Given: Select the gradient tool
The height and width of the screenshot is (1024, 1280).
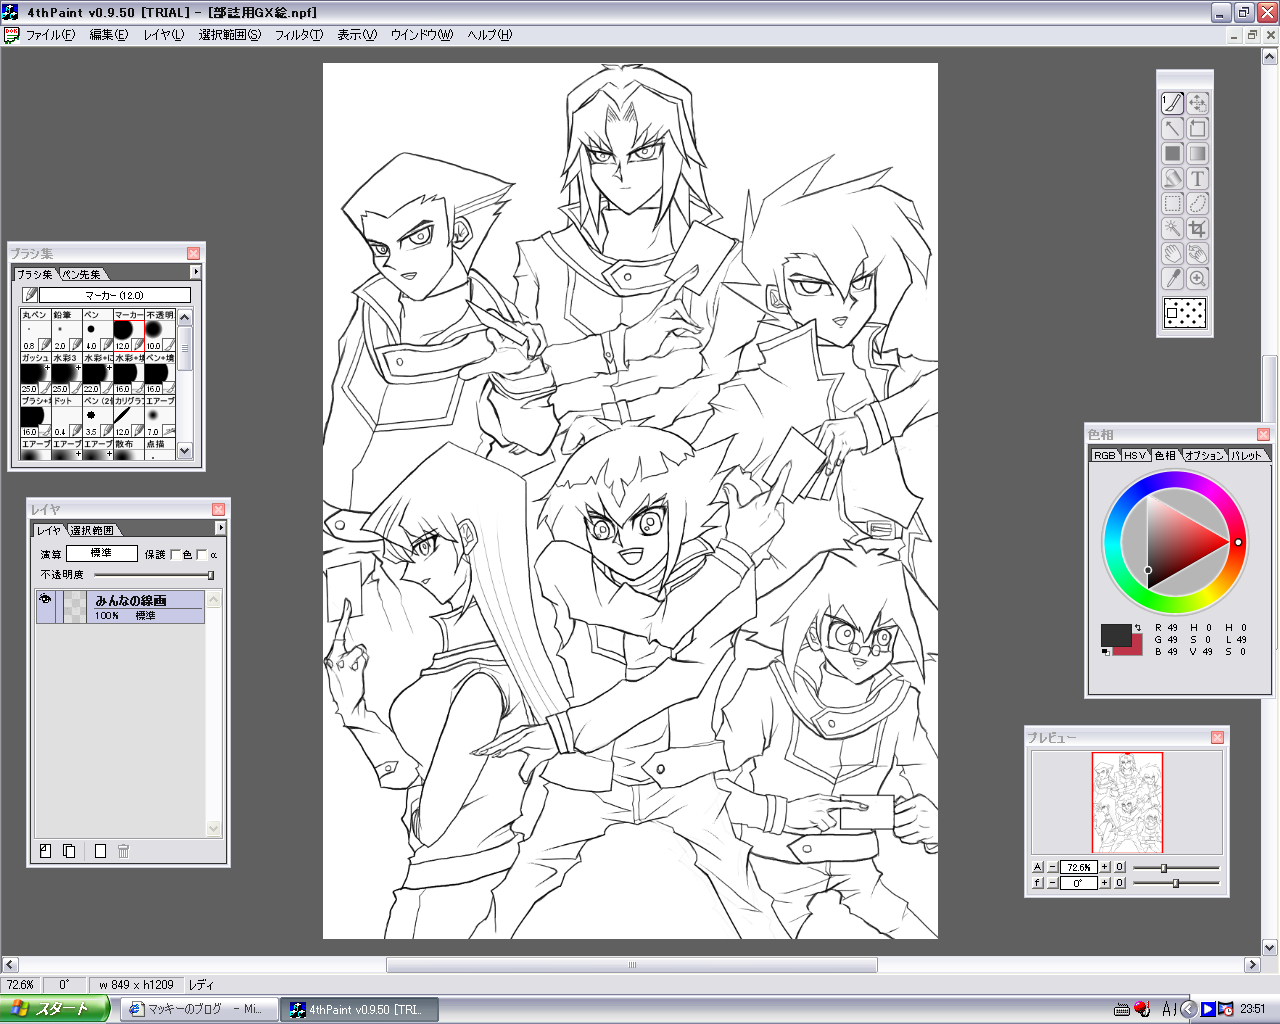Looking at the screenshot, I should 1197,153.
